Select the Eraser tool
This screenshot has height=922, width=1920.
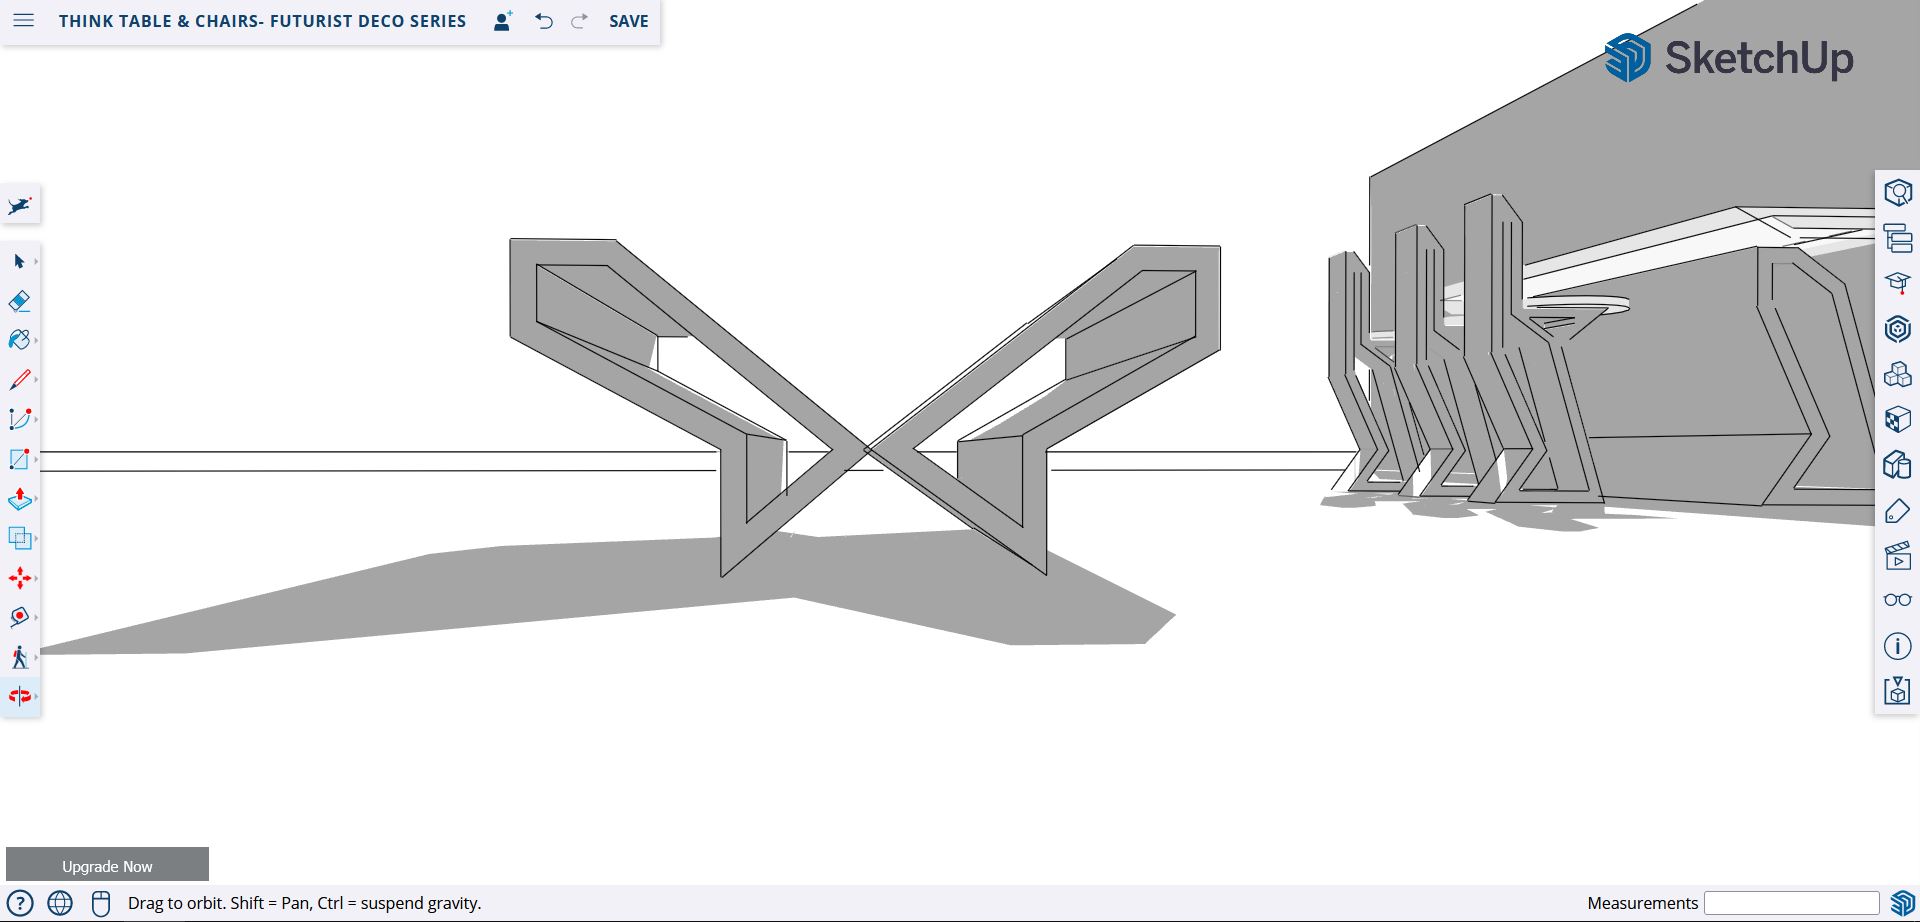point(19,301)
